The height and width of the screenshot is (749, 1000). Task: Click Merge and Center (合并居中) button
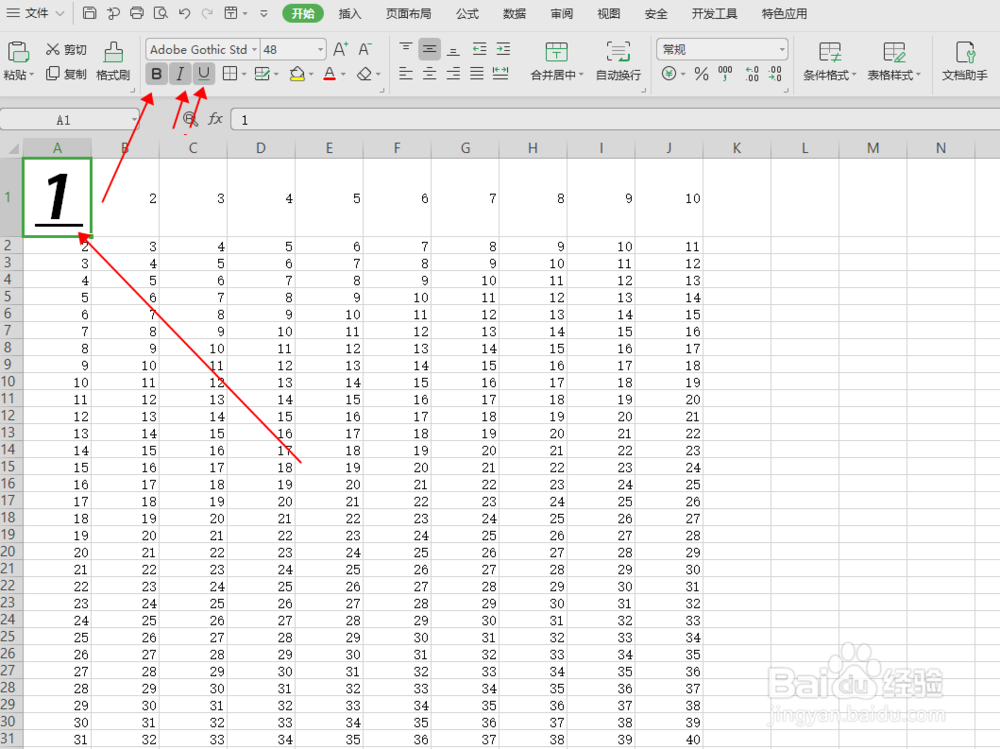(557, 62)
